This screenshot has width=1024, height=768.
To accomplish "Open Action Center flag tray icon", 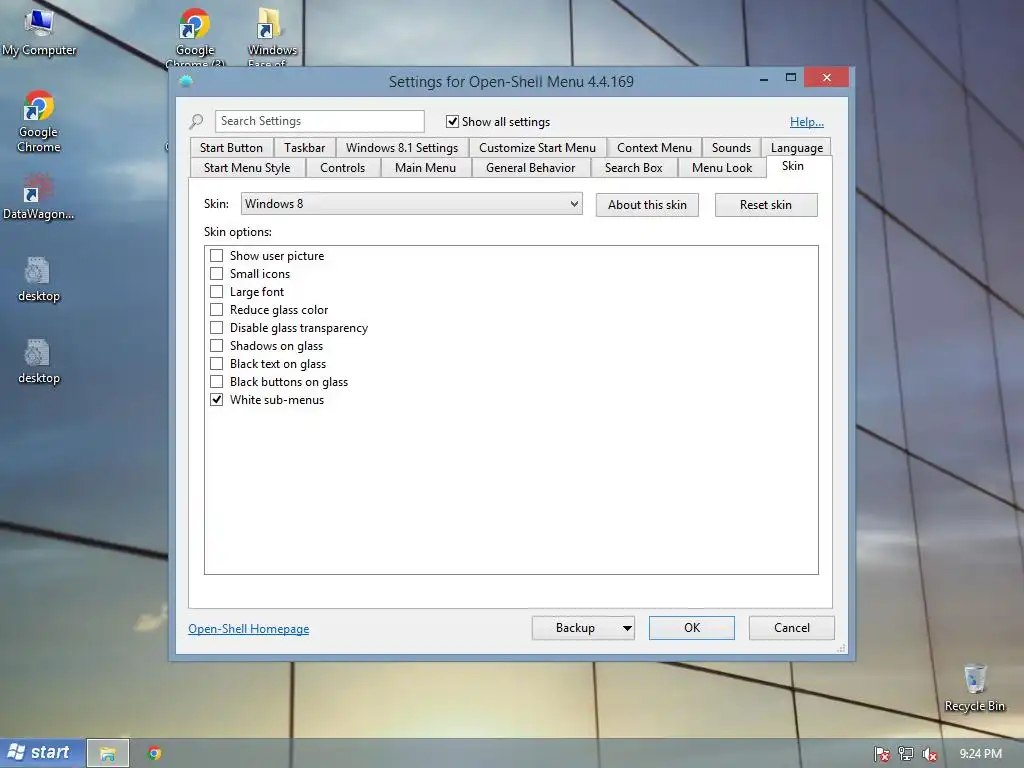I will coord(882,754).
